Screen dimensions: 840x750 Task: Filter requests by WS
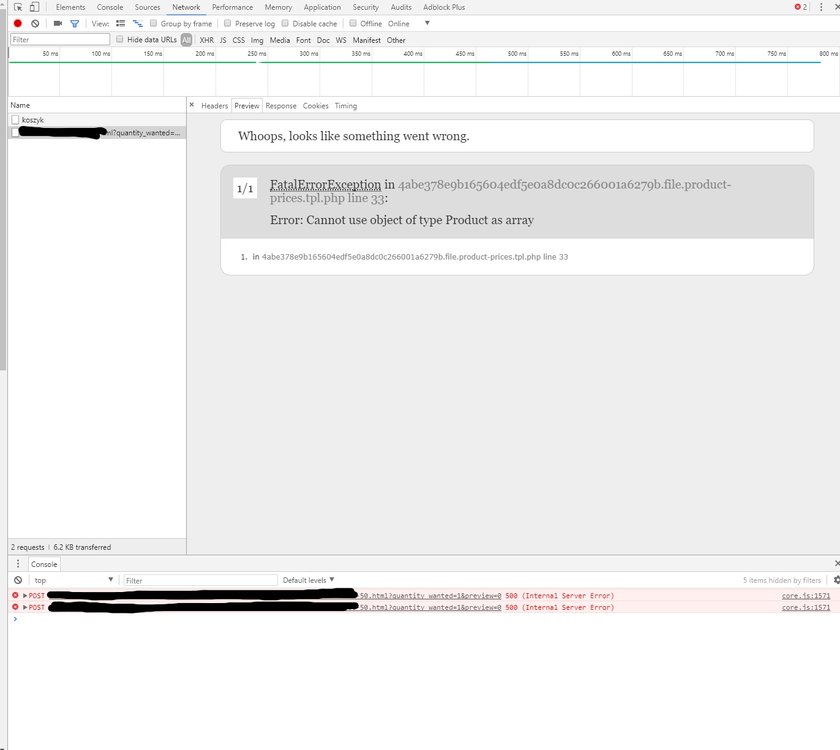click(x=341, y=40)
